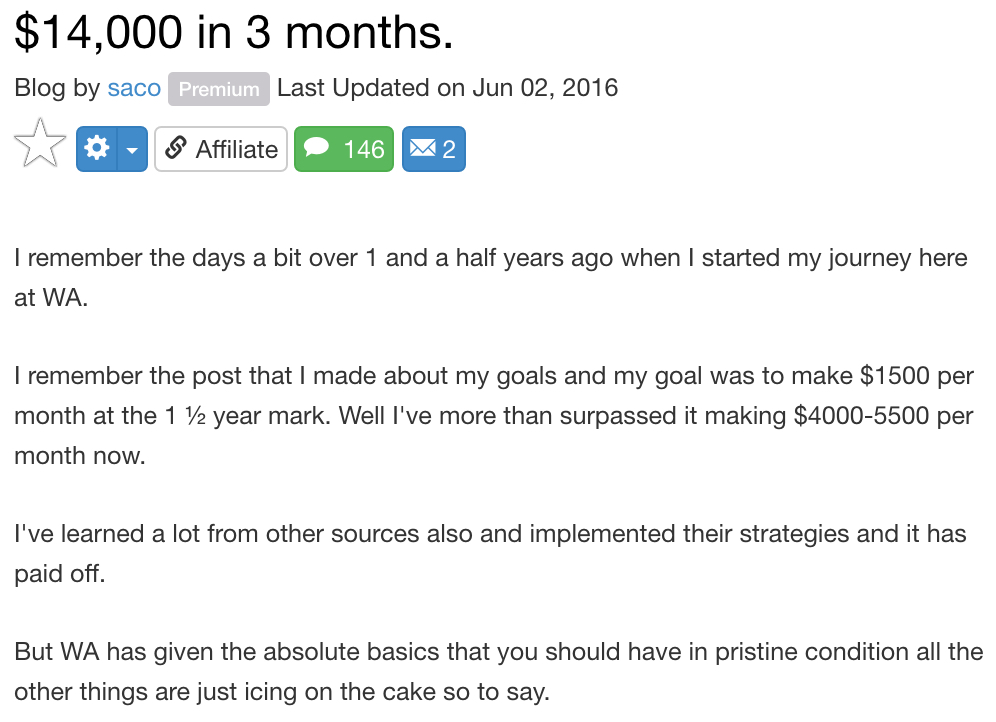Click paragraph starting 'I remember the days'
Viewport: 996px width, 722px height.
coord(491,277)
